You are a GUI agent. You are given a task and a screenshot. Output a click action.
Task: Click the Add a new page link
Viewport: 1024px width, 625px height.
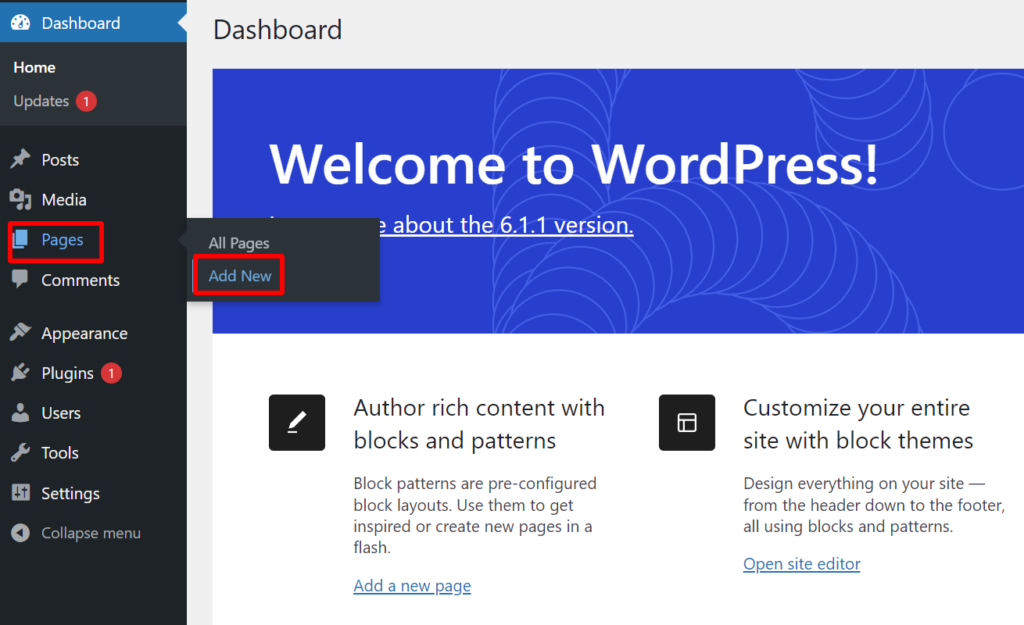coord(412,585)
